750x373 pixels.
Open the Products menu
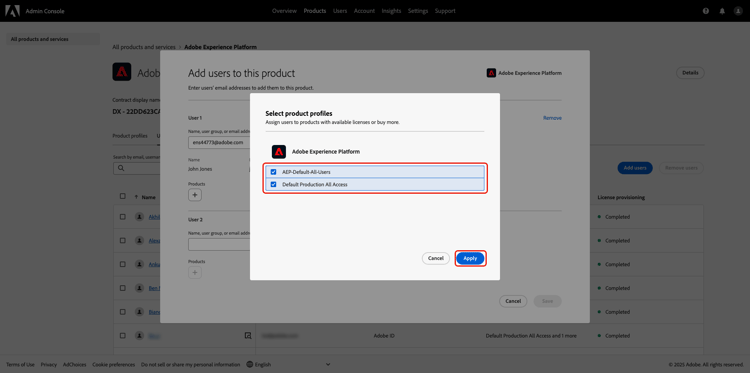click(315, 11)
